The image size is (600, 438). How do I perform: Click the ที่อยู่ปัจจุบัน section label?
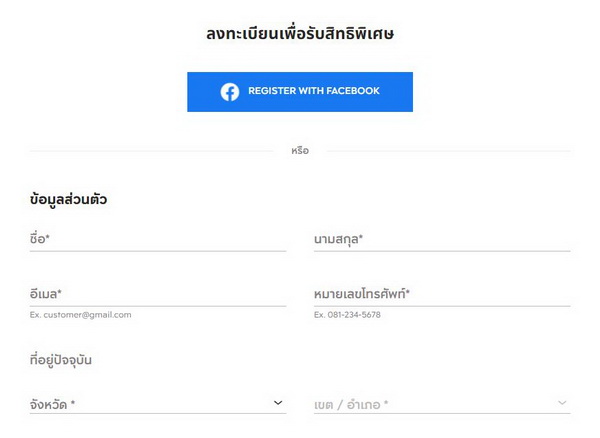click(68, 359)
